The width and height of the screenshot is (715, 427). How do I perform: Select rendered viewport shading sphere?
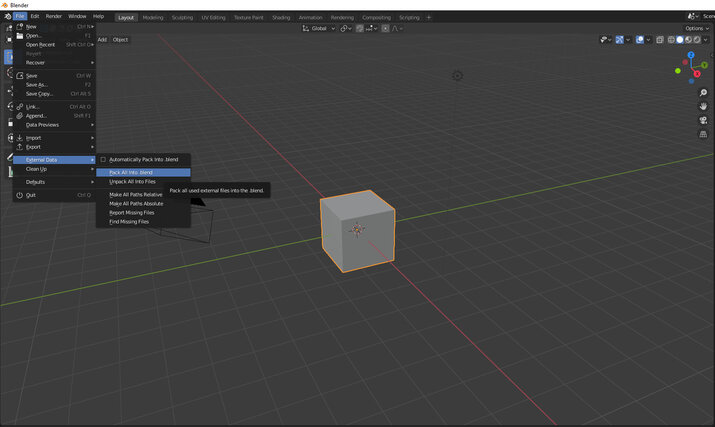point(696,40)
